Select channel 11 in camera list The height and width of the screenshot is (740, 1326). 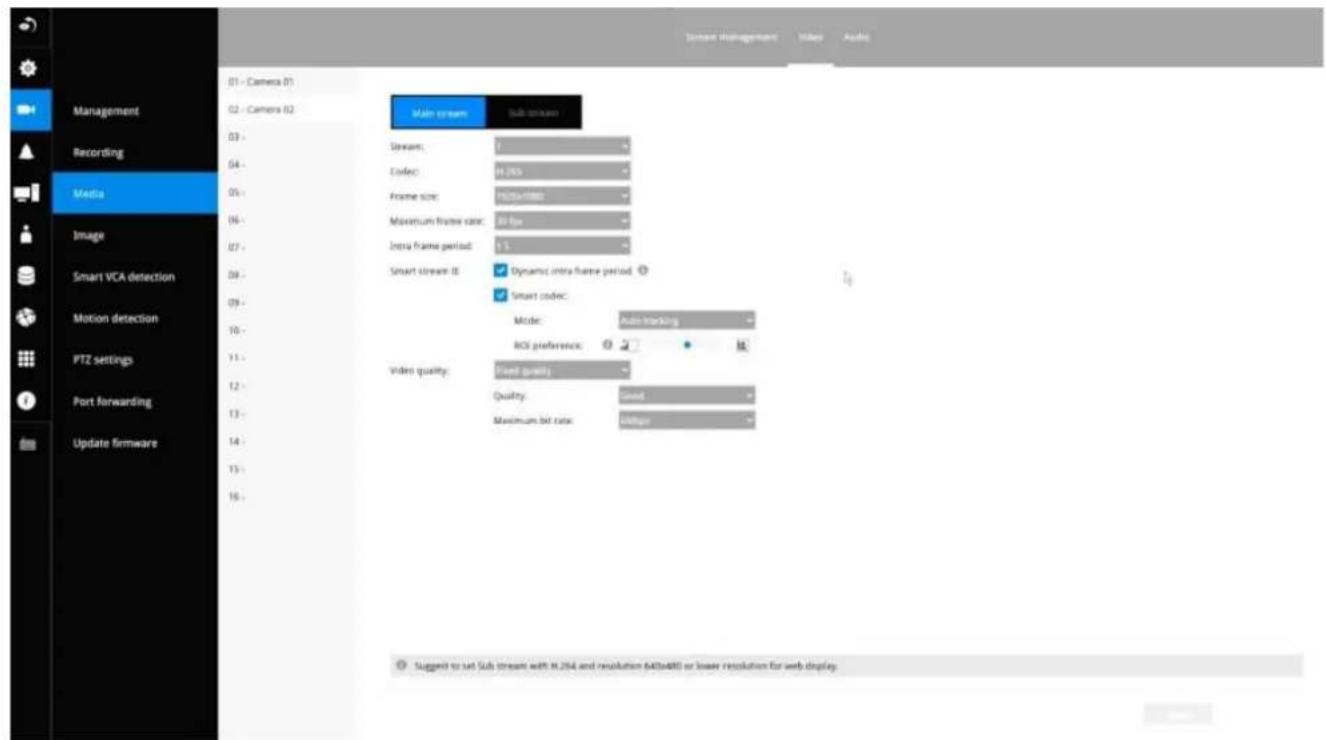tap(286, 357)
